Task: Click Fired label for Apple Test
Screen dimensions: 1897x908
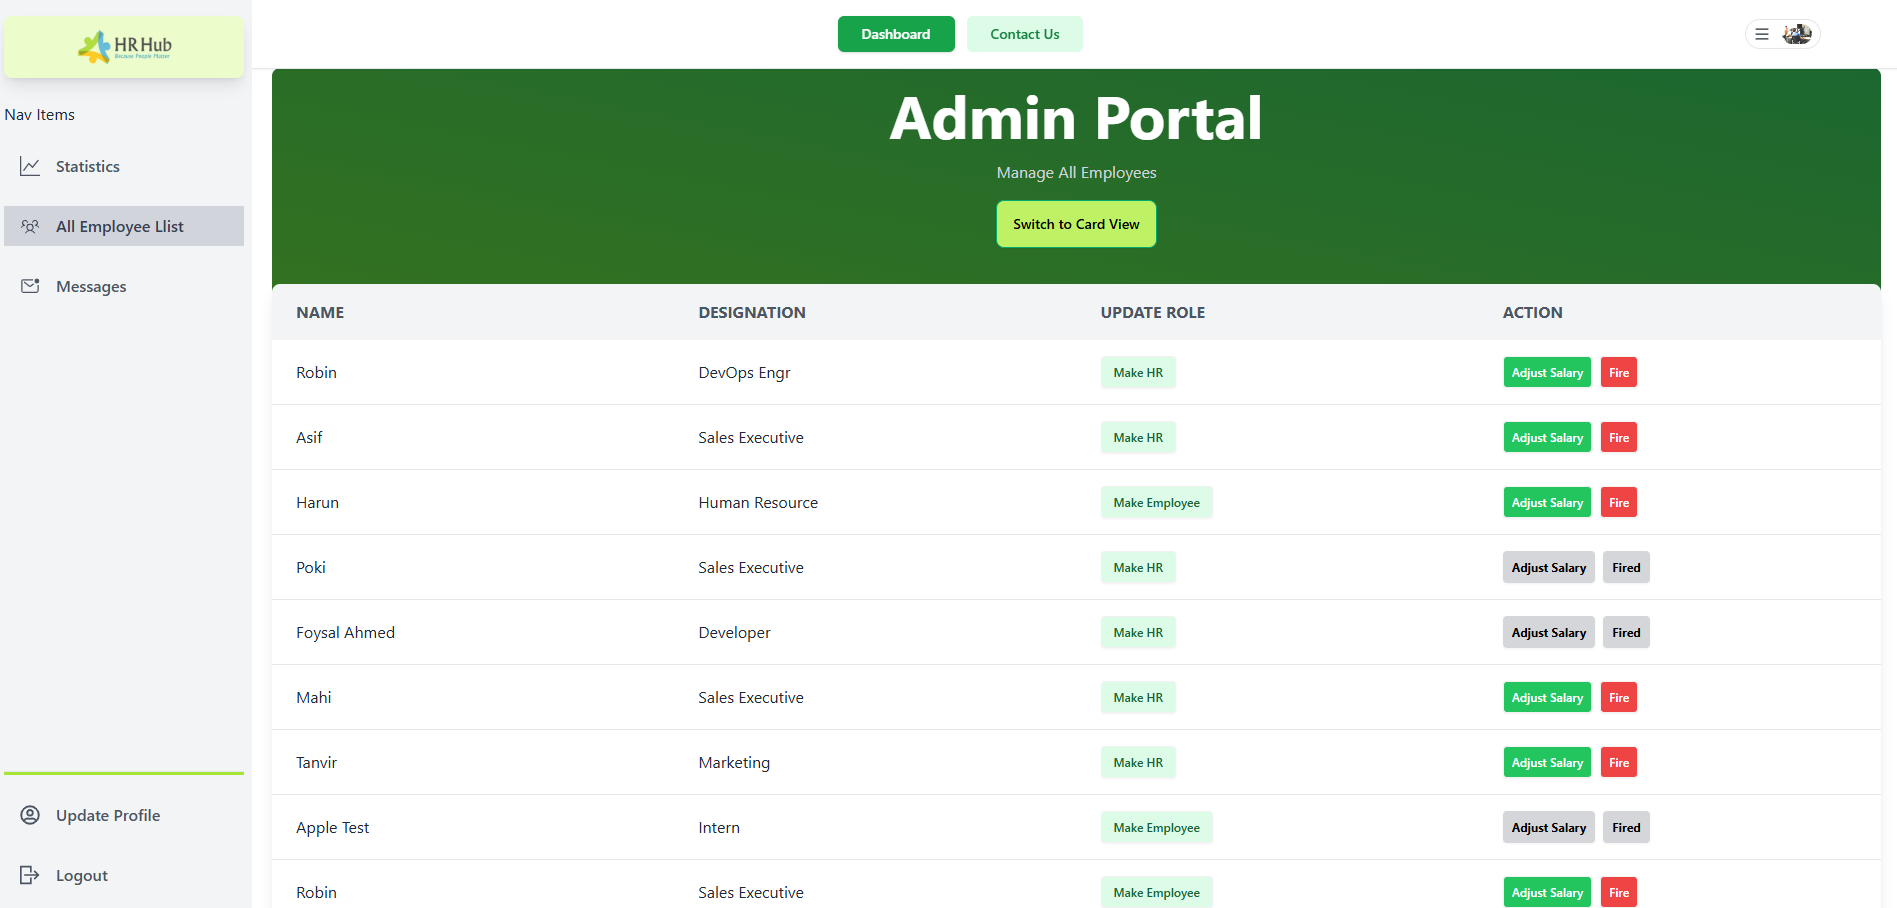Action: click(x=1626, y=827)
